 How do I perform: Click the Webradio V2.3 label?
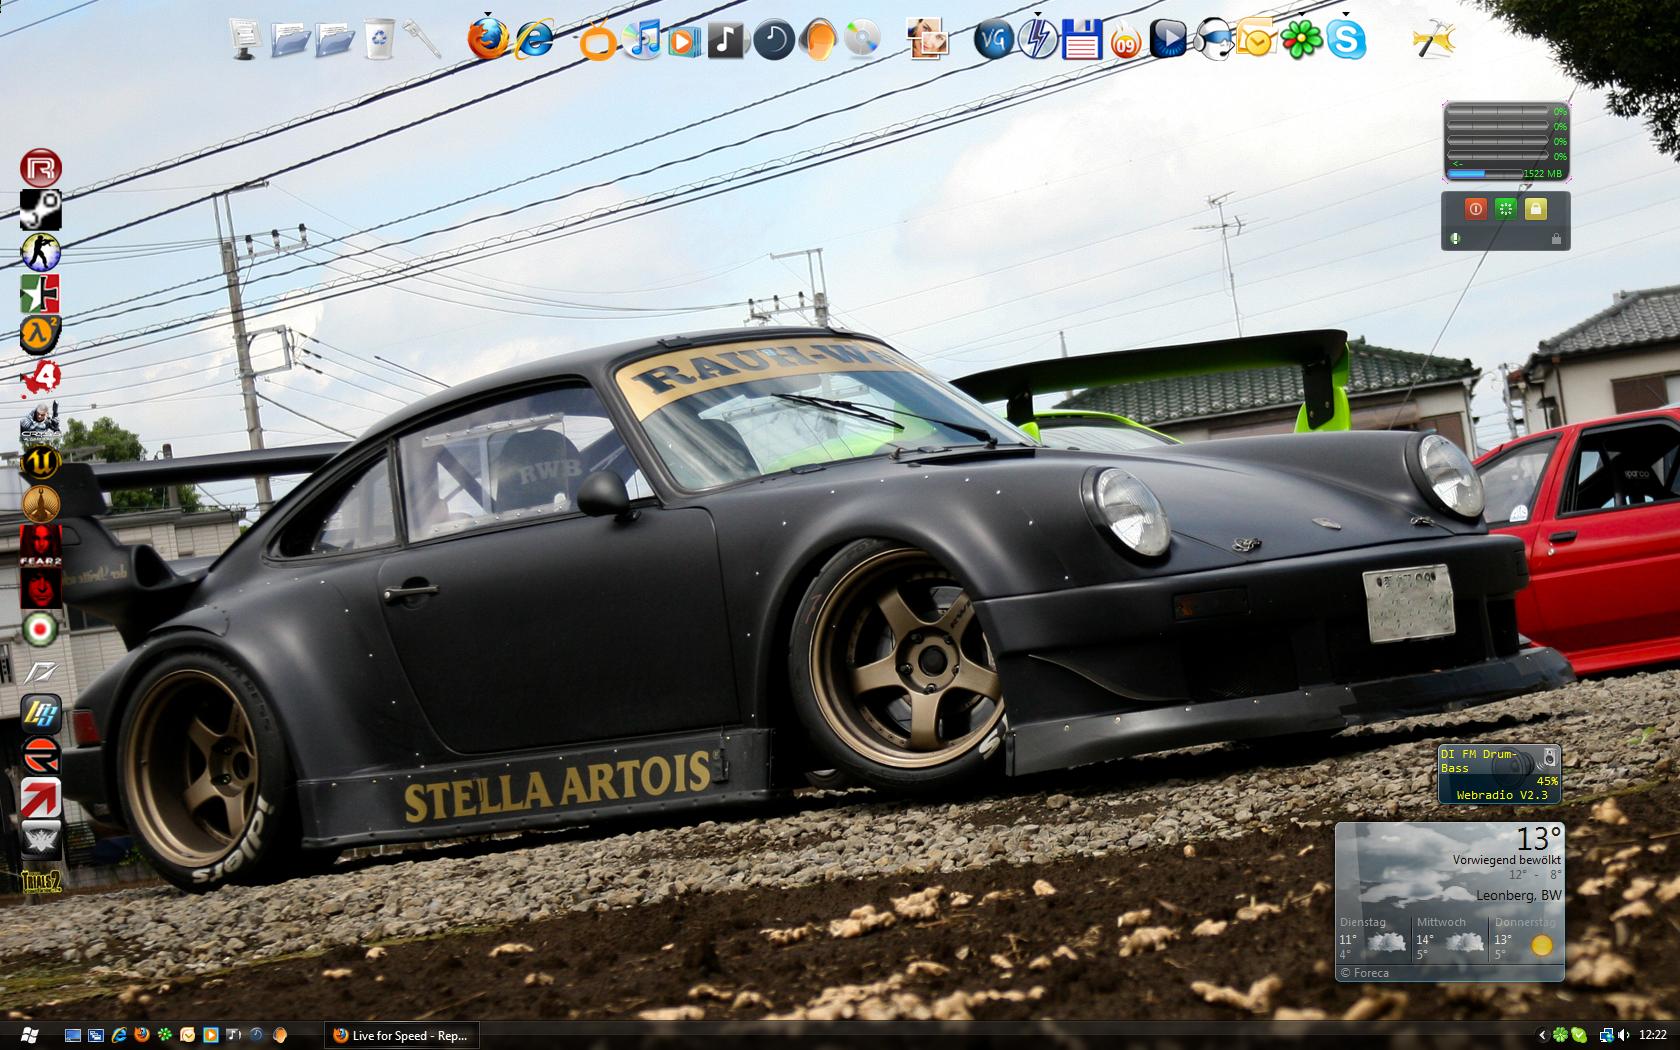[1502, 795]
